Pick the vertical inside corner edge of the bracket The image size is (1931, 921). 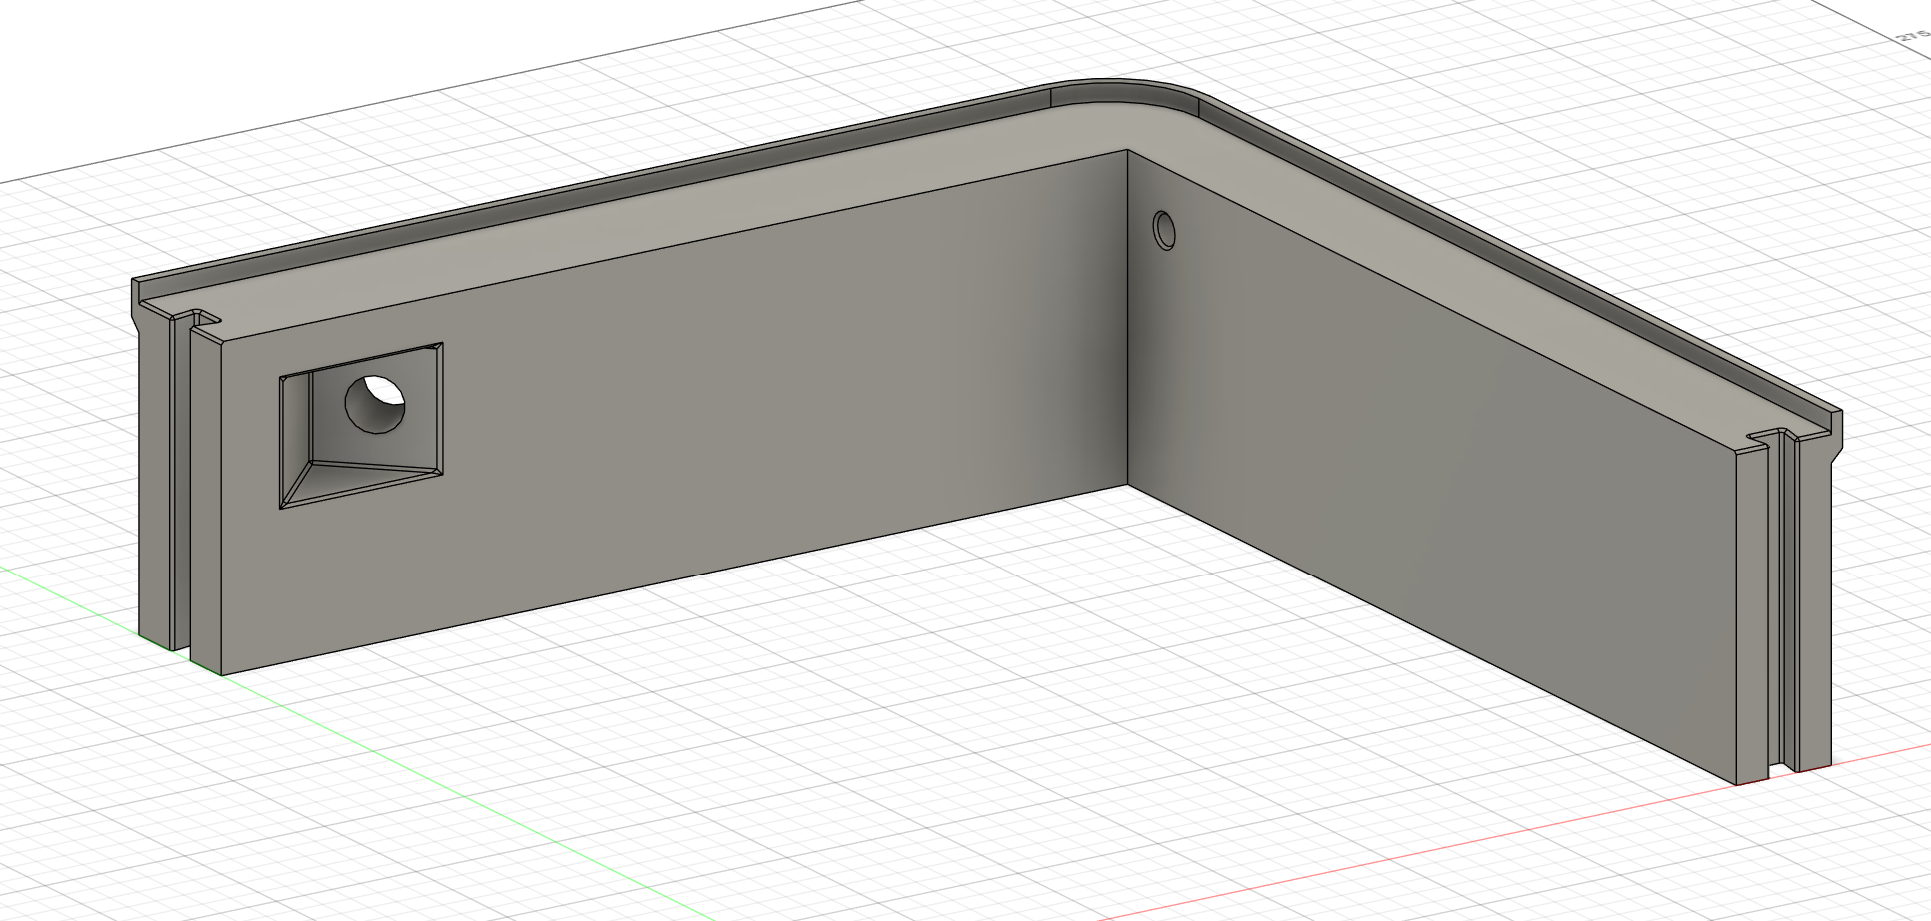click(1127, 318)
